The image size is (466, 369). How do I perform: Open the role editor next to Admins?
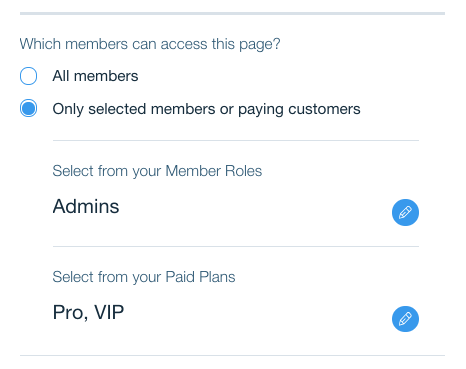pyautogui.click(x=405, y=212)
